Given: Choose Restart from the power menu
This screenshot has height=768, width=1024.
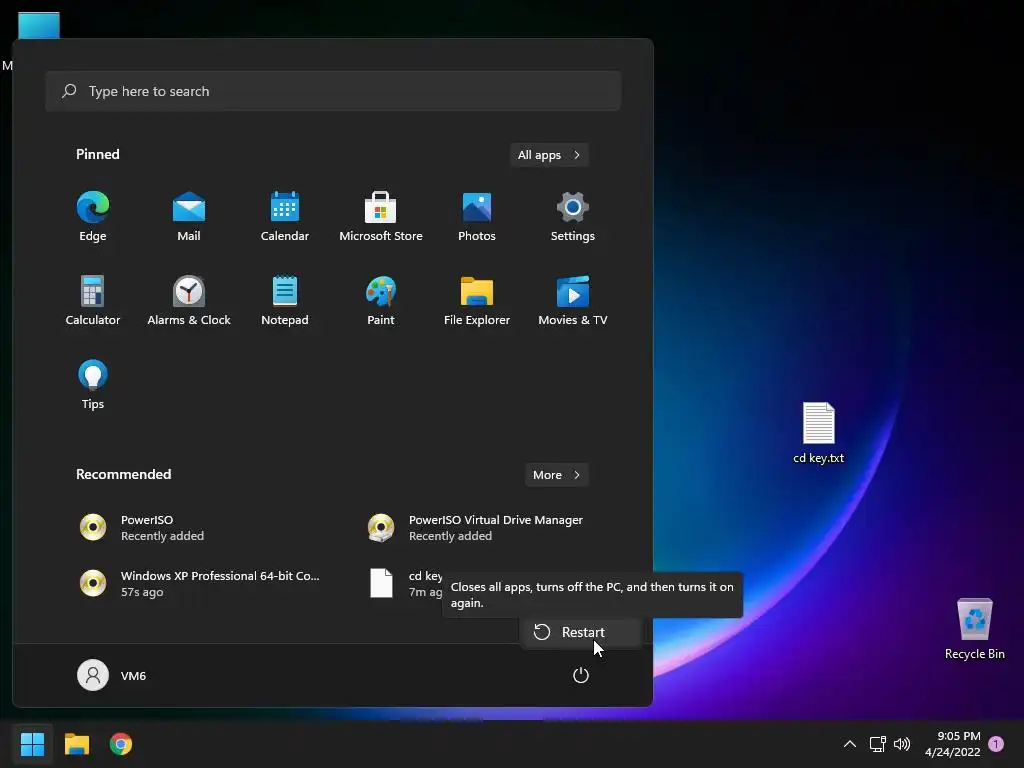Looking at the screenshot, I should (x=581, y=632).
